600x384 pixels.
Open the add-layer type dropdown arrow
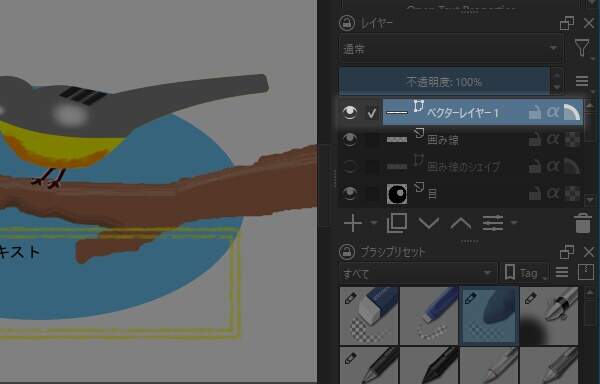374,223
